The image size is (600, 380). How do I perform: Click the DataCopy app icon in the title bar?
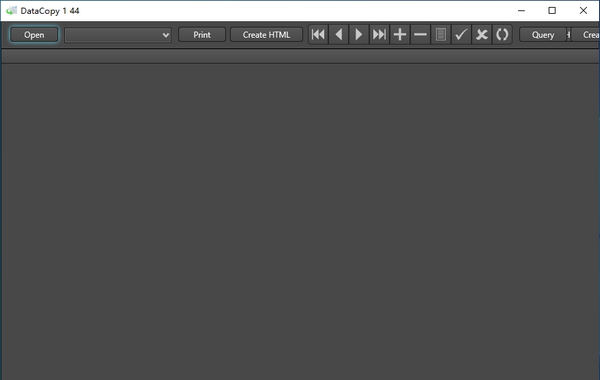tap(11, 11)
